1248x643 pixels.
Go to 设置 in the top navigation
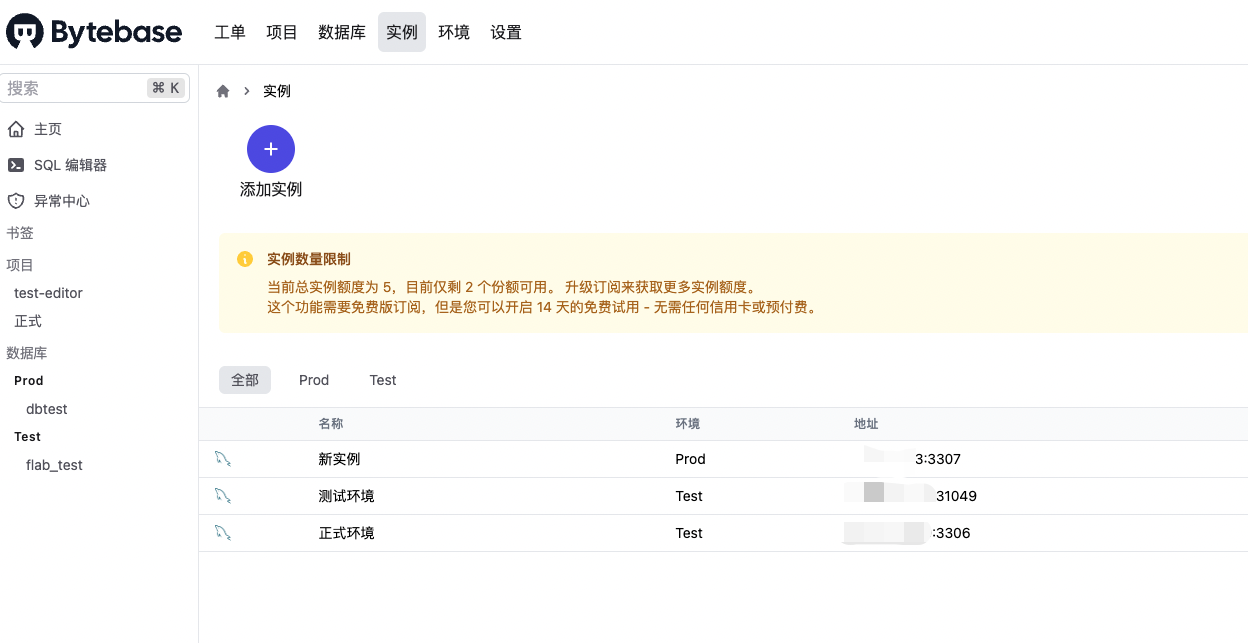pos(506,32)
